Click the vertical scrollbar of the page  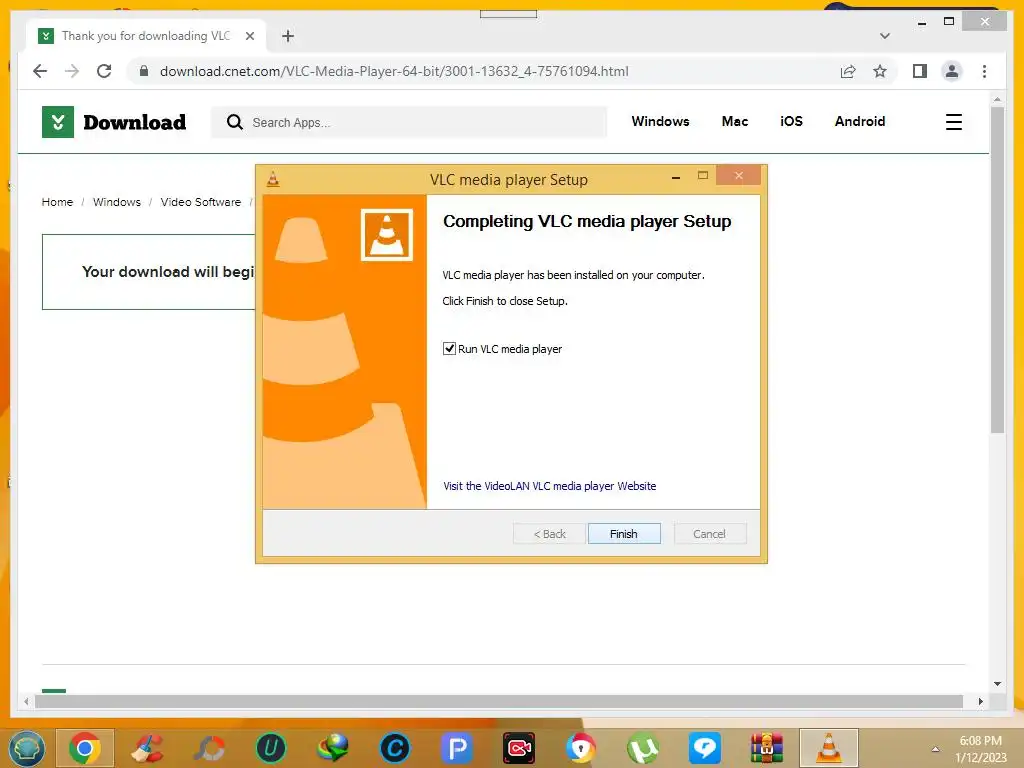point(997,270)
